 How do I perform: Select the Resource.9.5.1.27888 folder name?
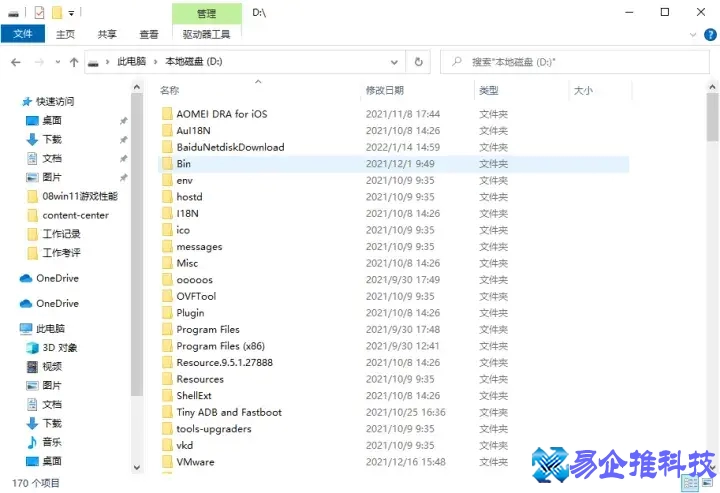[225, 363]
